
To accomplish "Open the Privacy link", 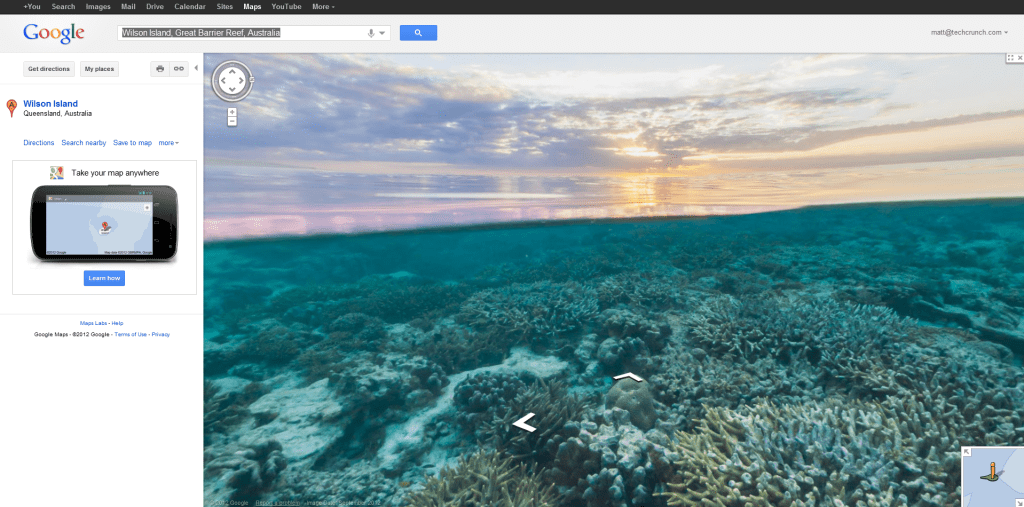I will pyautogui.click(x=161, y=334).
